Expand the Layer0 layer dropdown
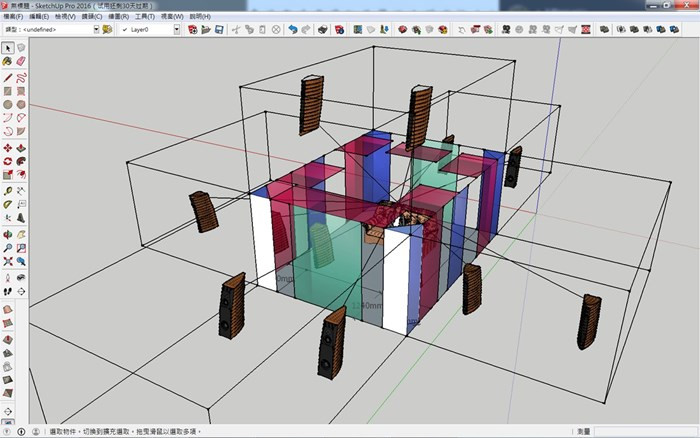Image resolution: width=700 pixels, height=438 pixels. pyautogui.click(x=177, y=30)
